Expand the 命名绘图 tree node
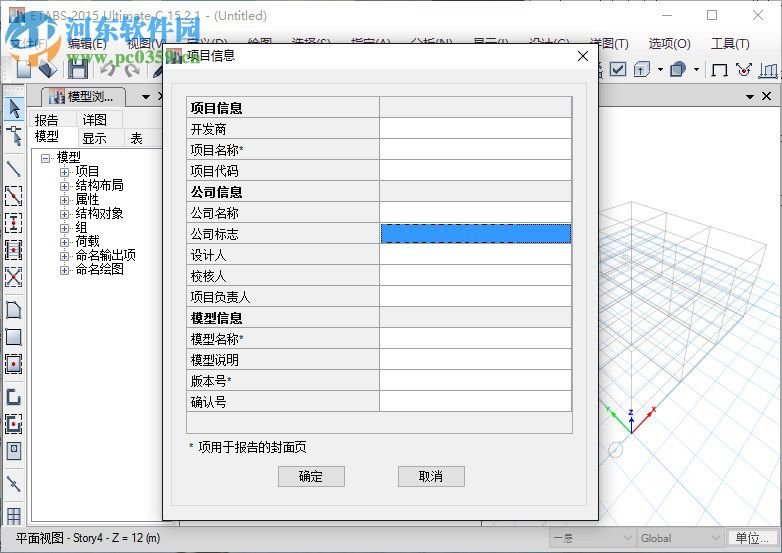Image resolution: width=782 pixels, height=553 pixels. click(64, 270)
